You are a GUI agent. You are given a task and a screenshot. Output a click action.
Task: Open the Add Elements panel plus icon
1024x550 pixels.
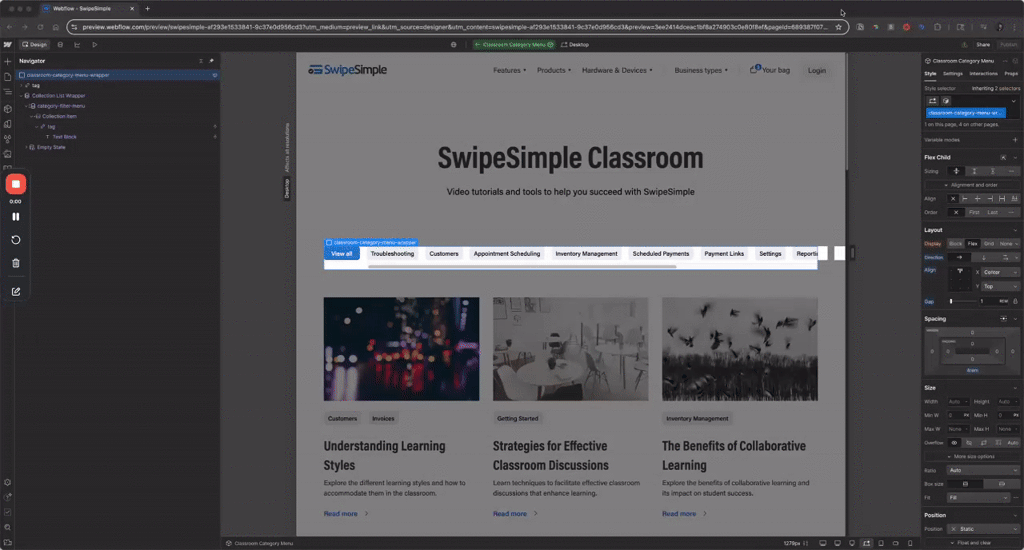click(8, 61)
